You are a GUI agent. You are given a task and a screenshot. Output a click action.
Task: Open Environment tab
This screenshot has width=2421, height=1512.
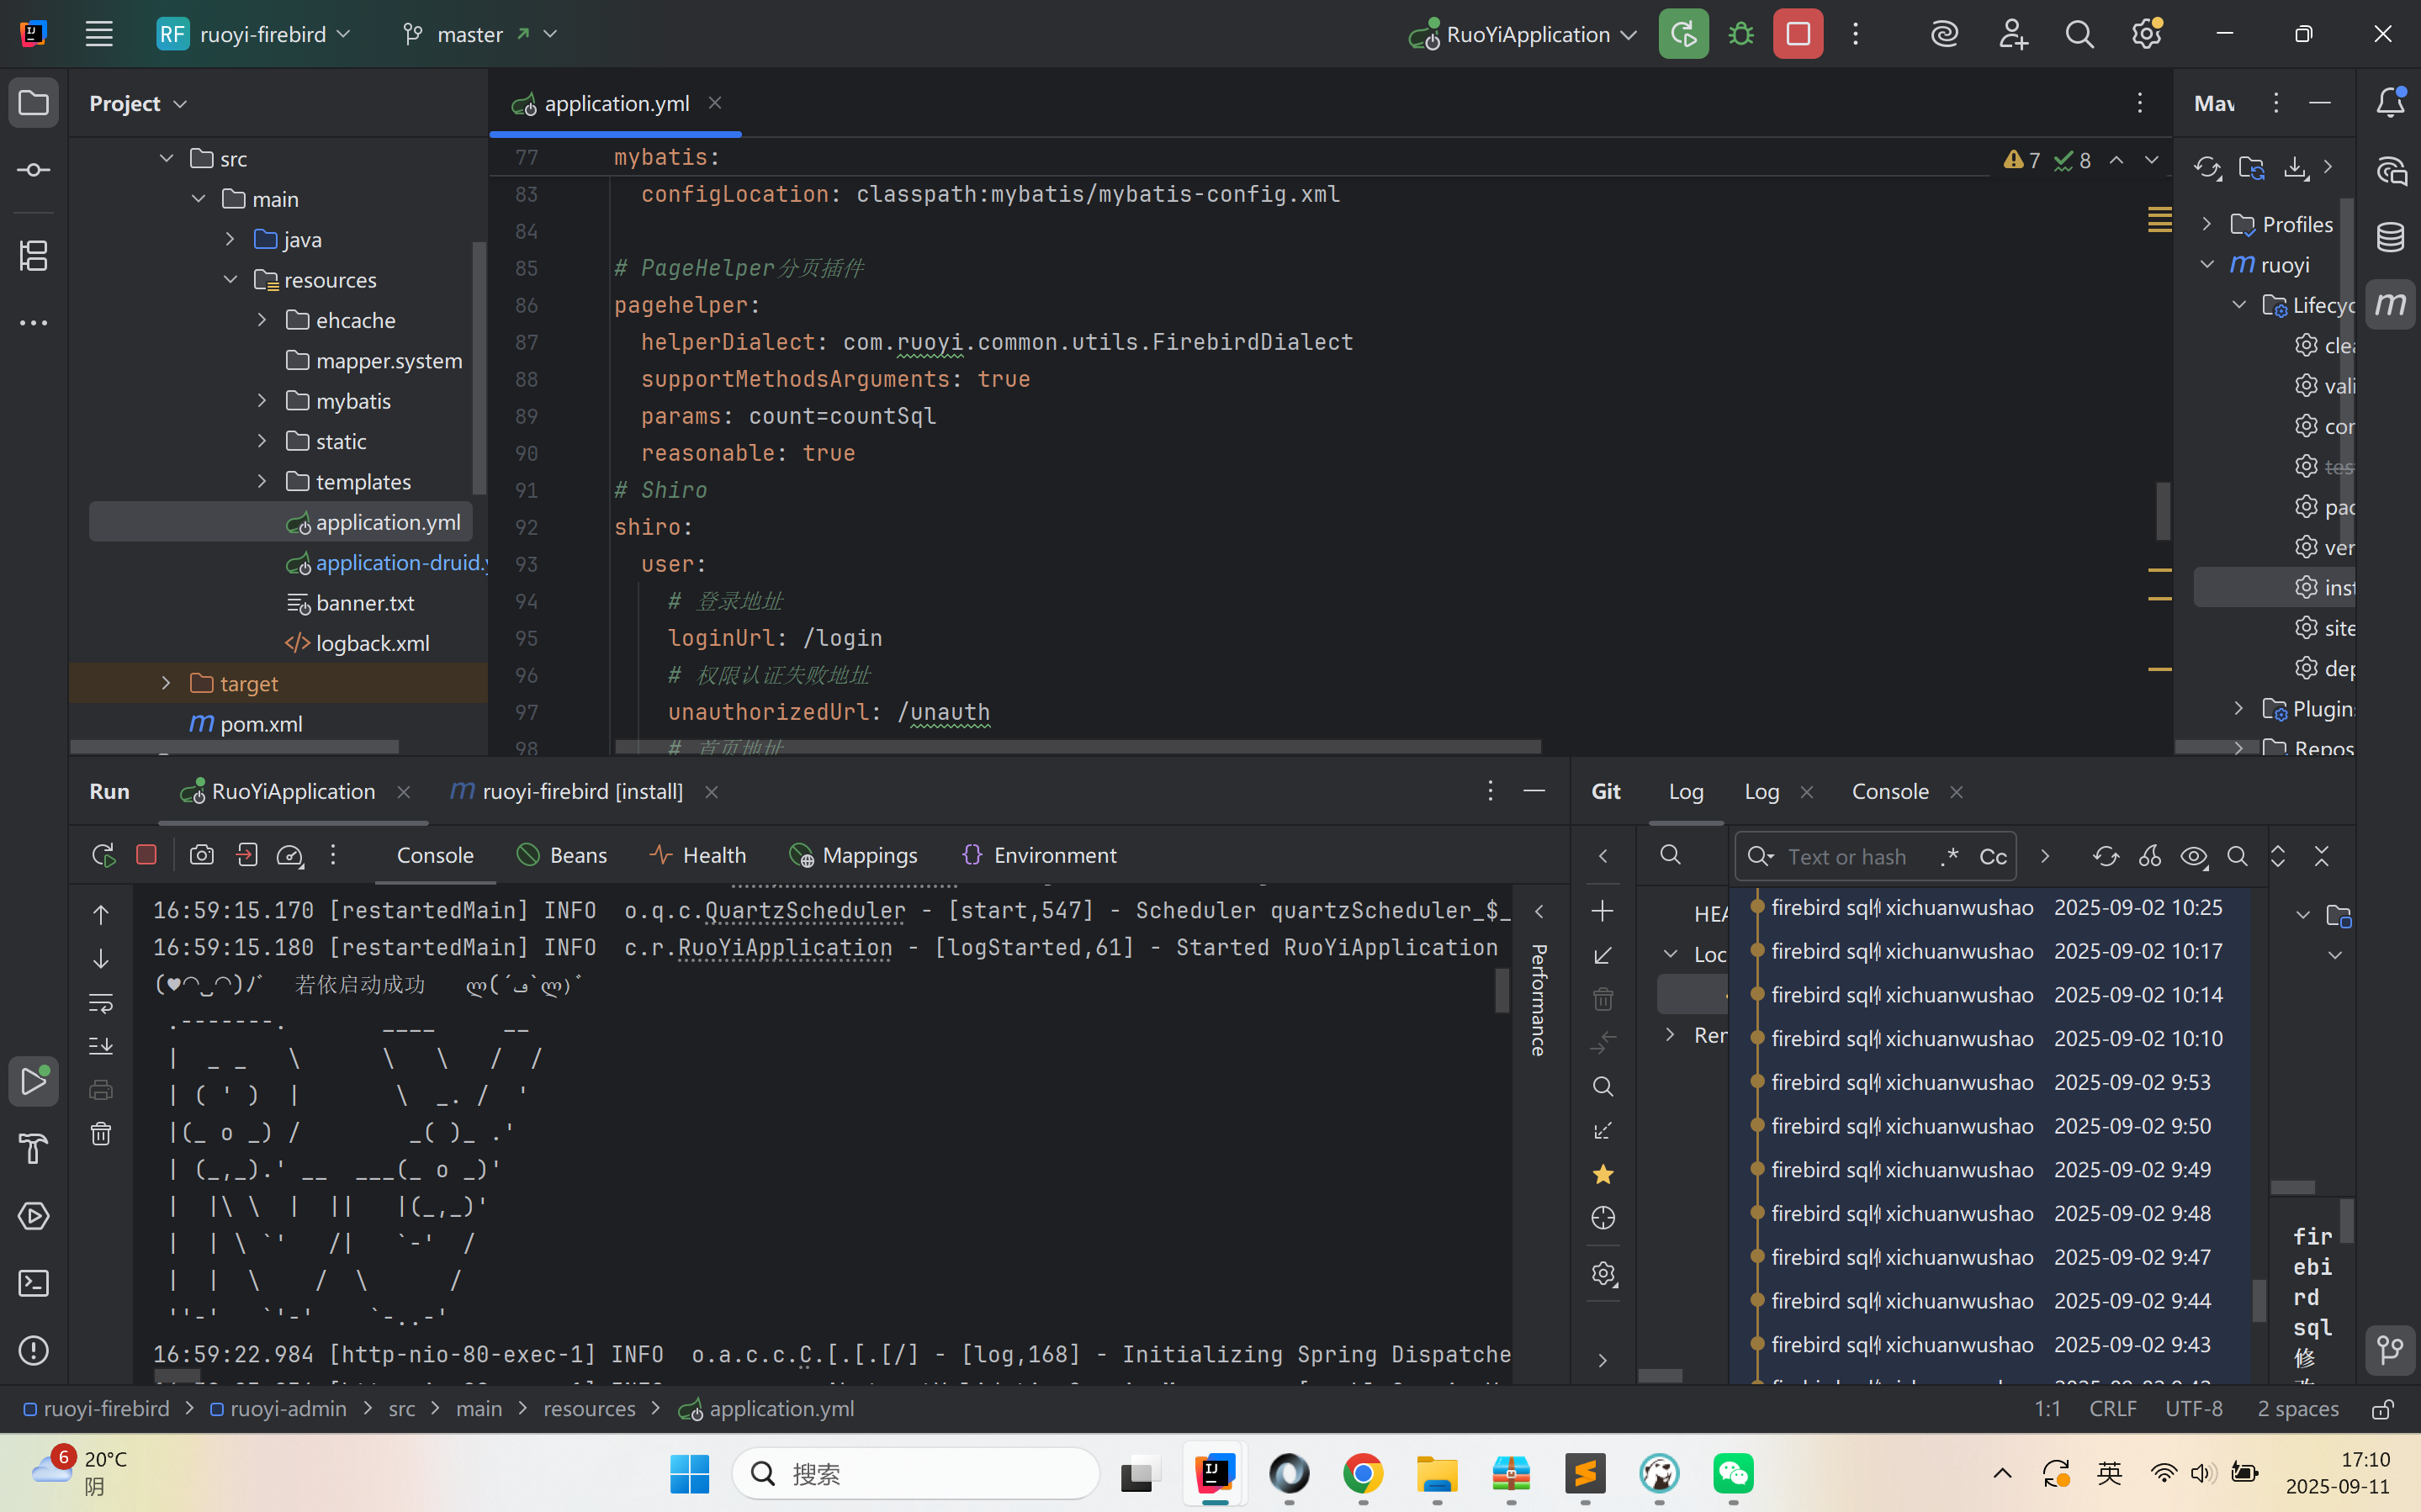(x=1039, y=855)
